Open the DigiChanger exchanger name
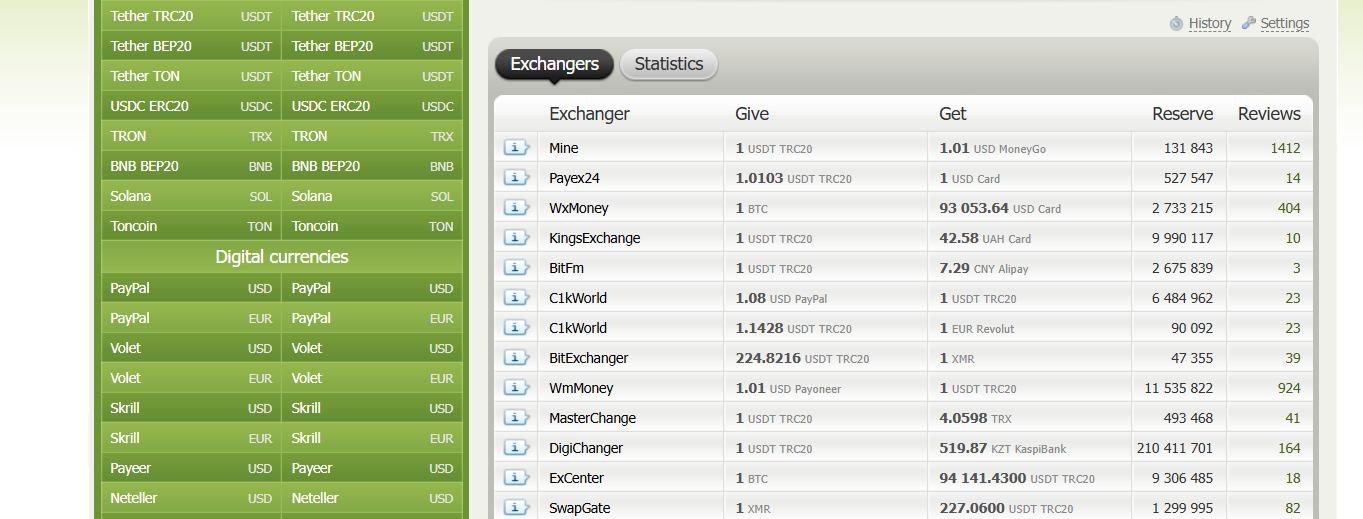Image resolution: width=1363 pixels, height=519 pixels. (586, 448)
